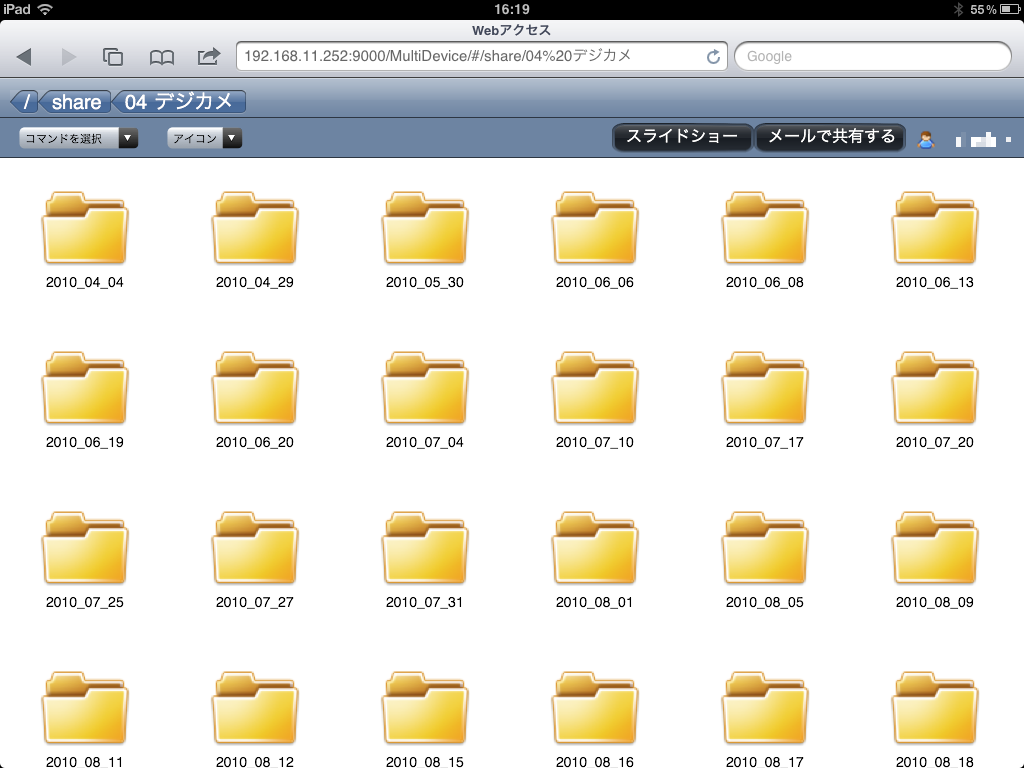The image size is (1024, 768).
Task: Open the コマンドを選択 dropdown
Action: [78, 138]
